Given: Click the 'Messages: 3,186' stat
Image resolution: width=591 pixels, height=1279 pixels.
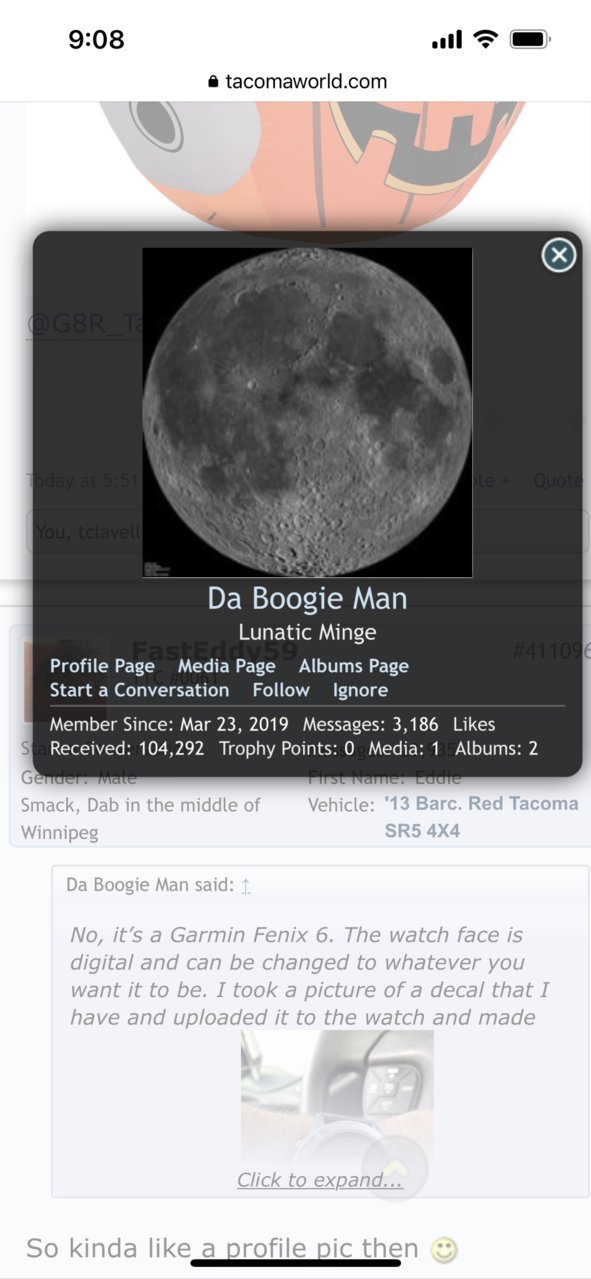Looking at the screenshot, I should pyautogui.click(x=370, y=724).
